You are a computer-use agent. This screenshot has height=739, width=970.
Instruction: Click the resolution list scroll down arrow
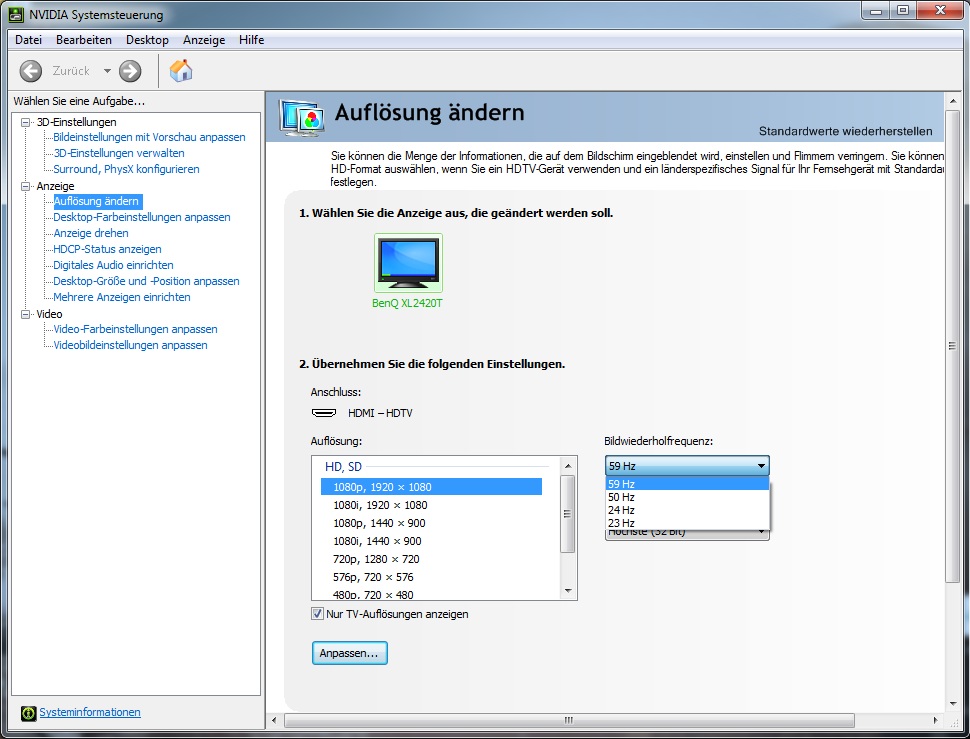pos(568,591)
